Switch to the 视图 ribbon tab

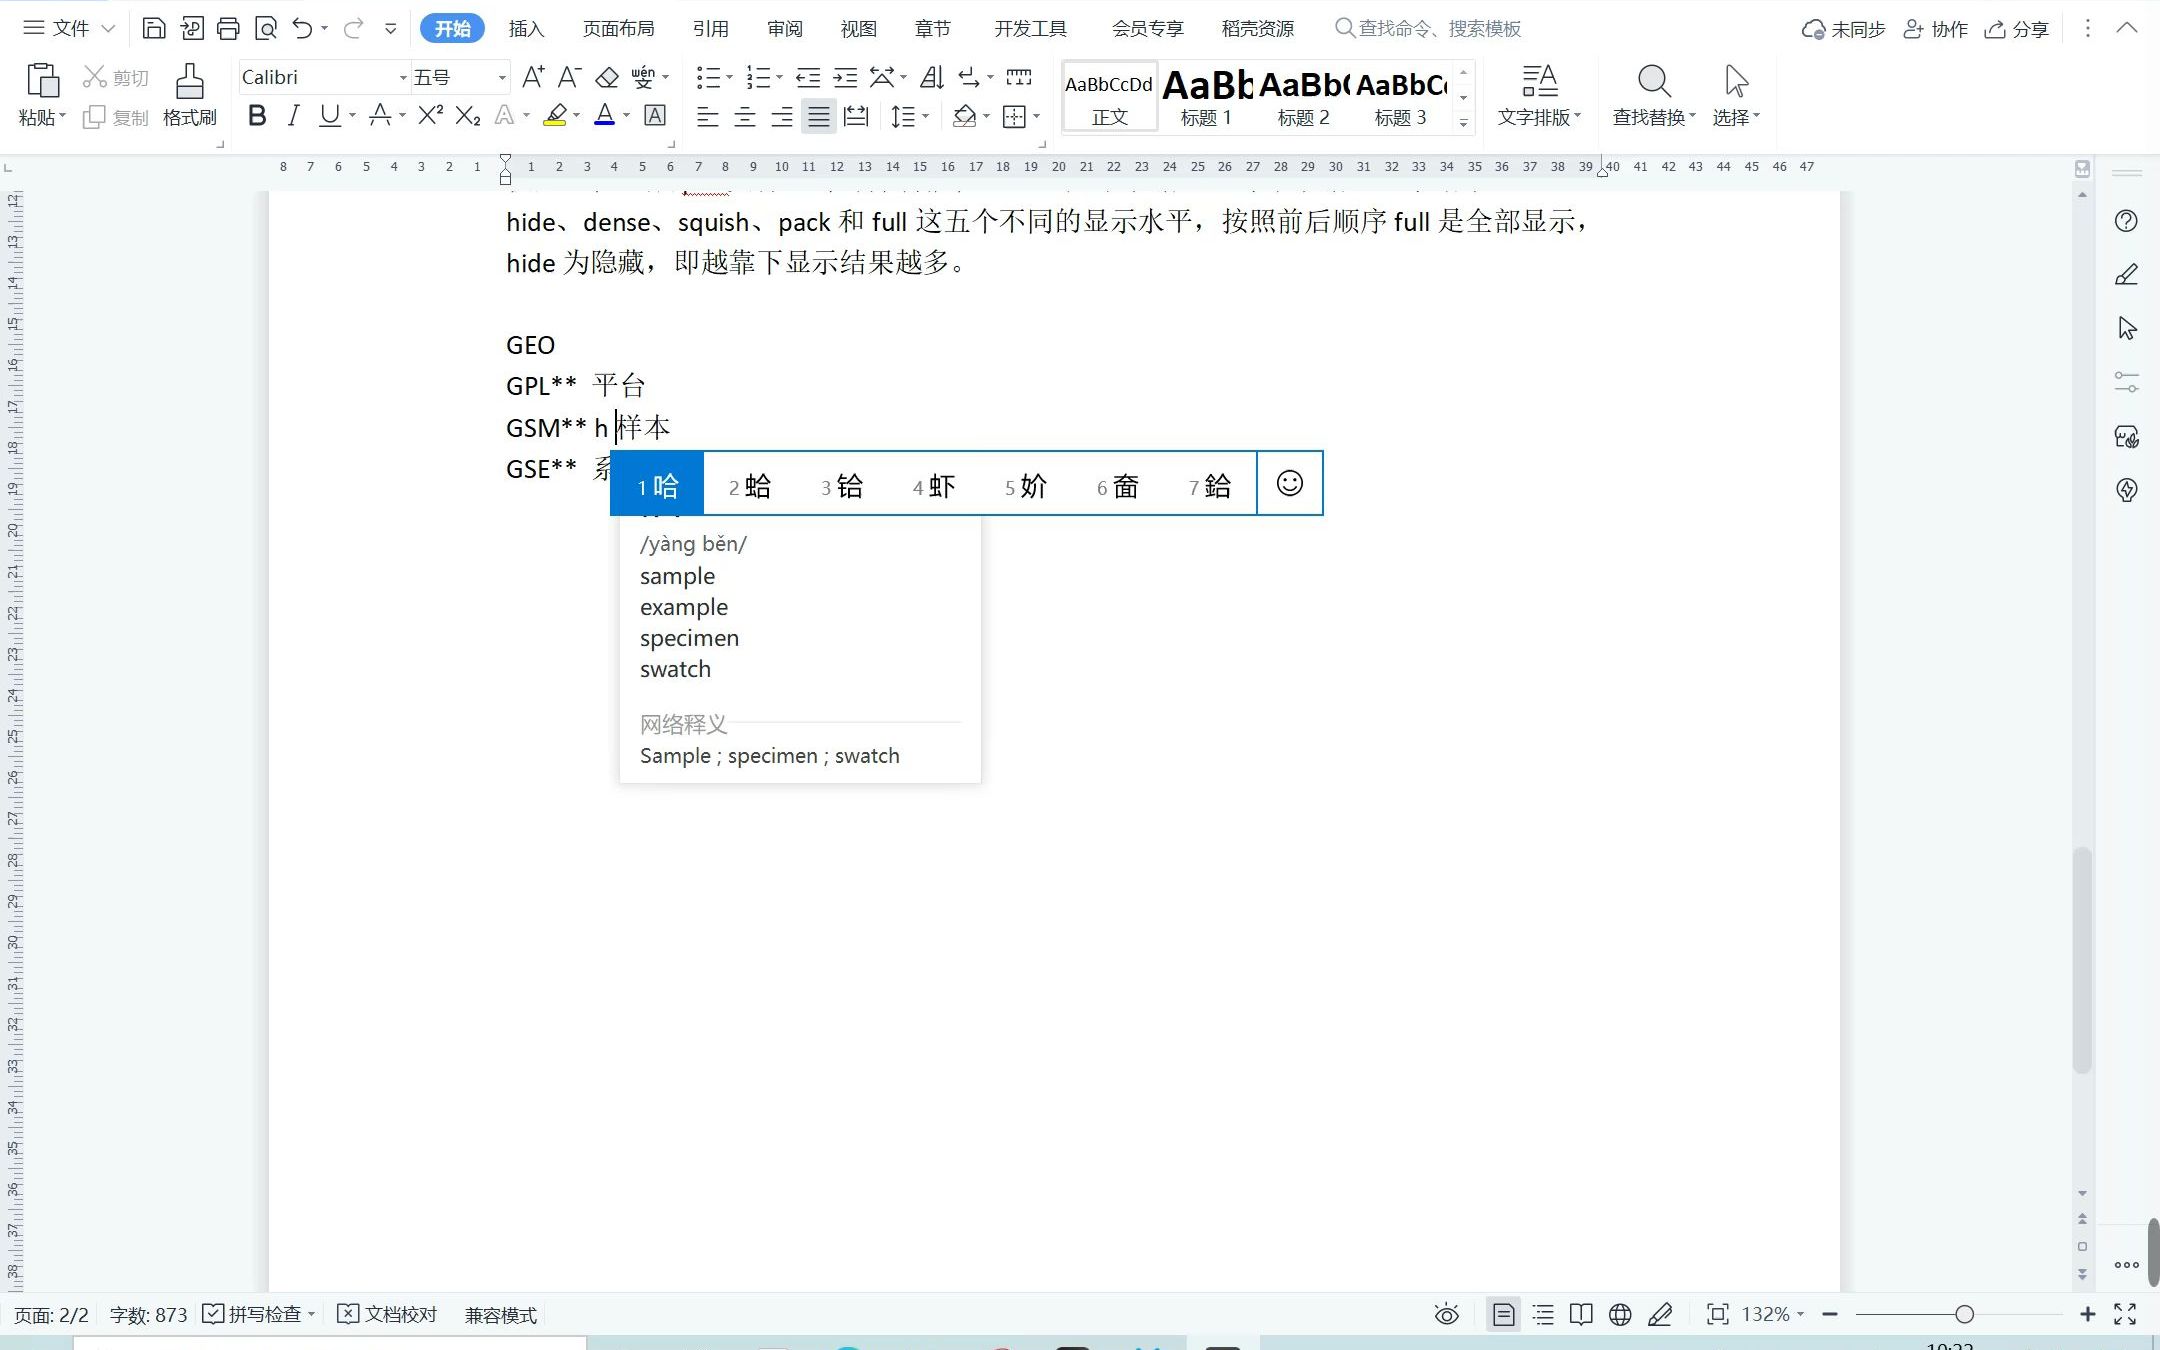tap(858, 28)
